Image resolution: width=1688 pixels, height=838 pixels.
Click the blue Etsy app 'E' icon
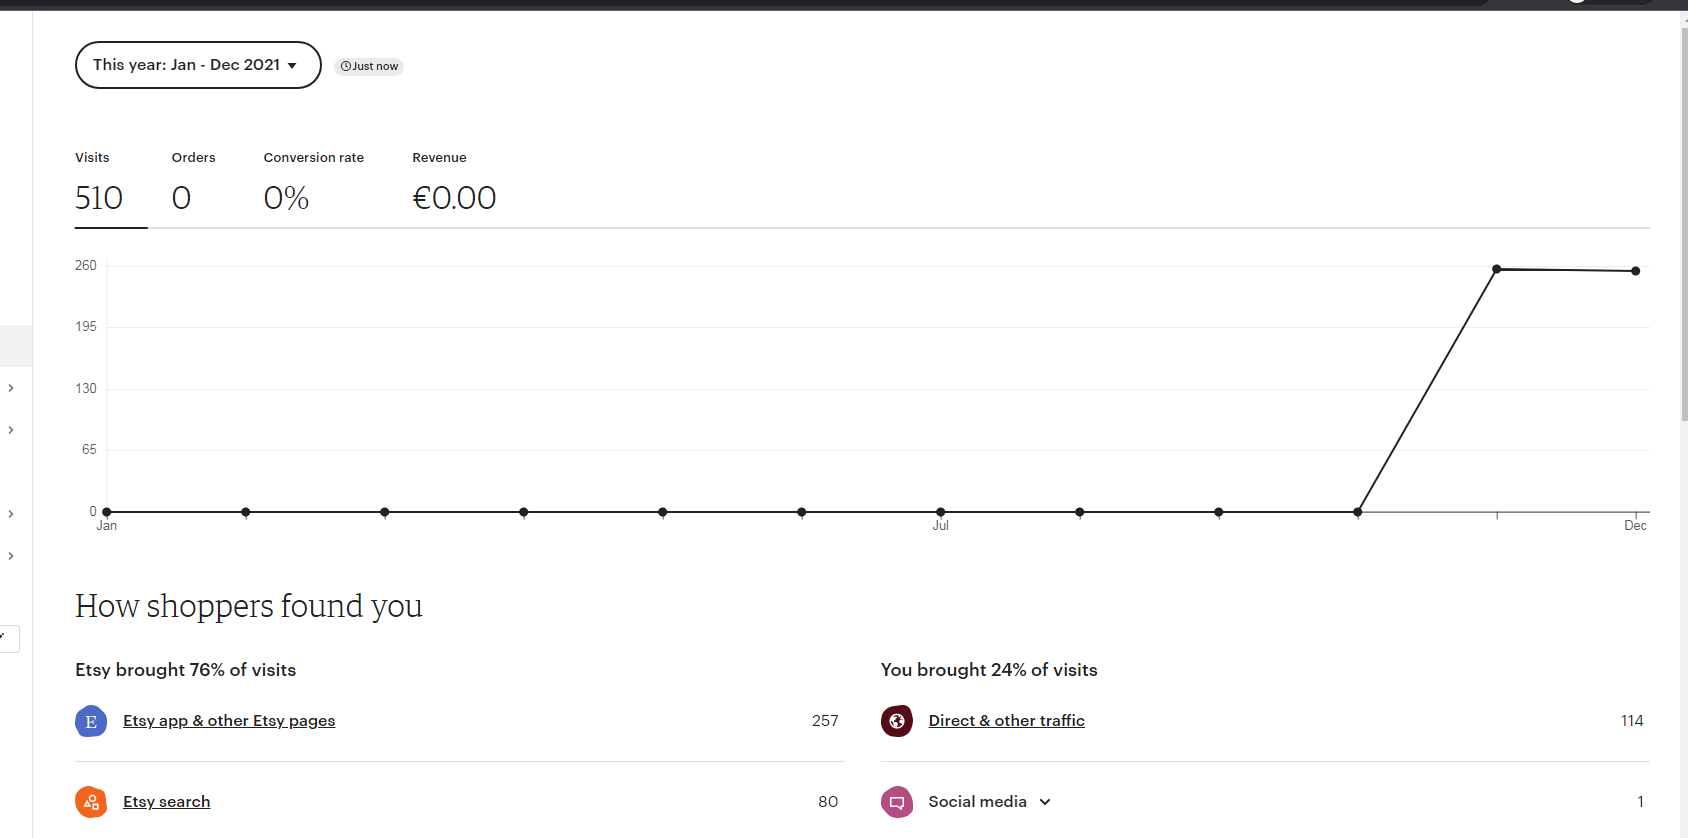point(91,721)
